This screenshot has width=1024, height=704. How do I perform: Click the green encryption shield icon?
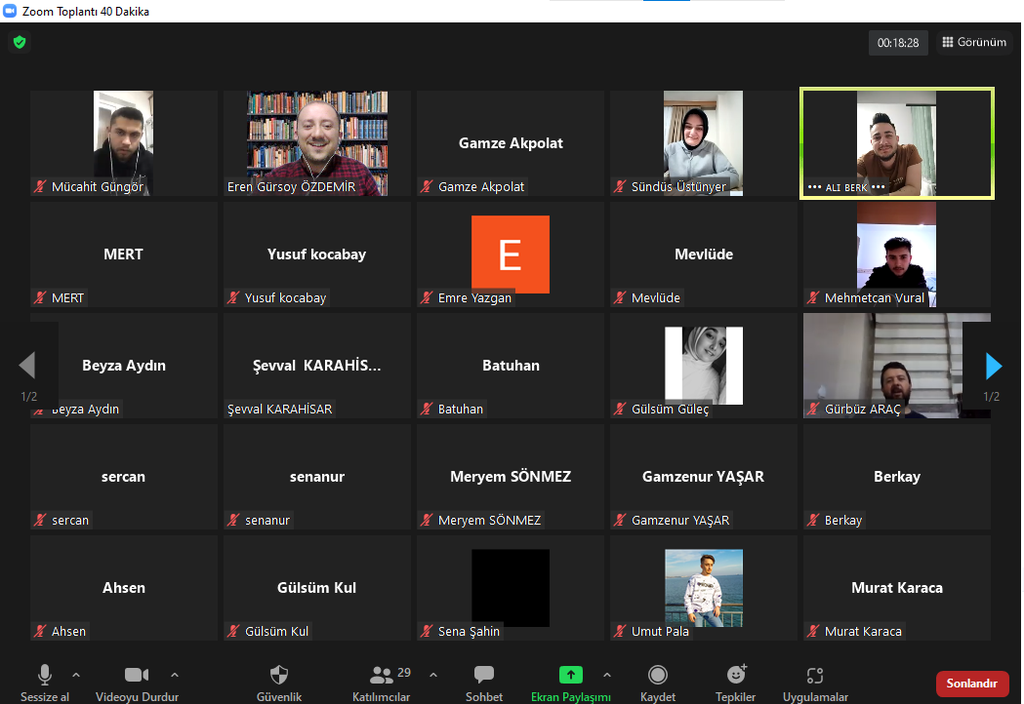pyautogui.click(x=19, y=42)
